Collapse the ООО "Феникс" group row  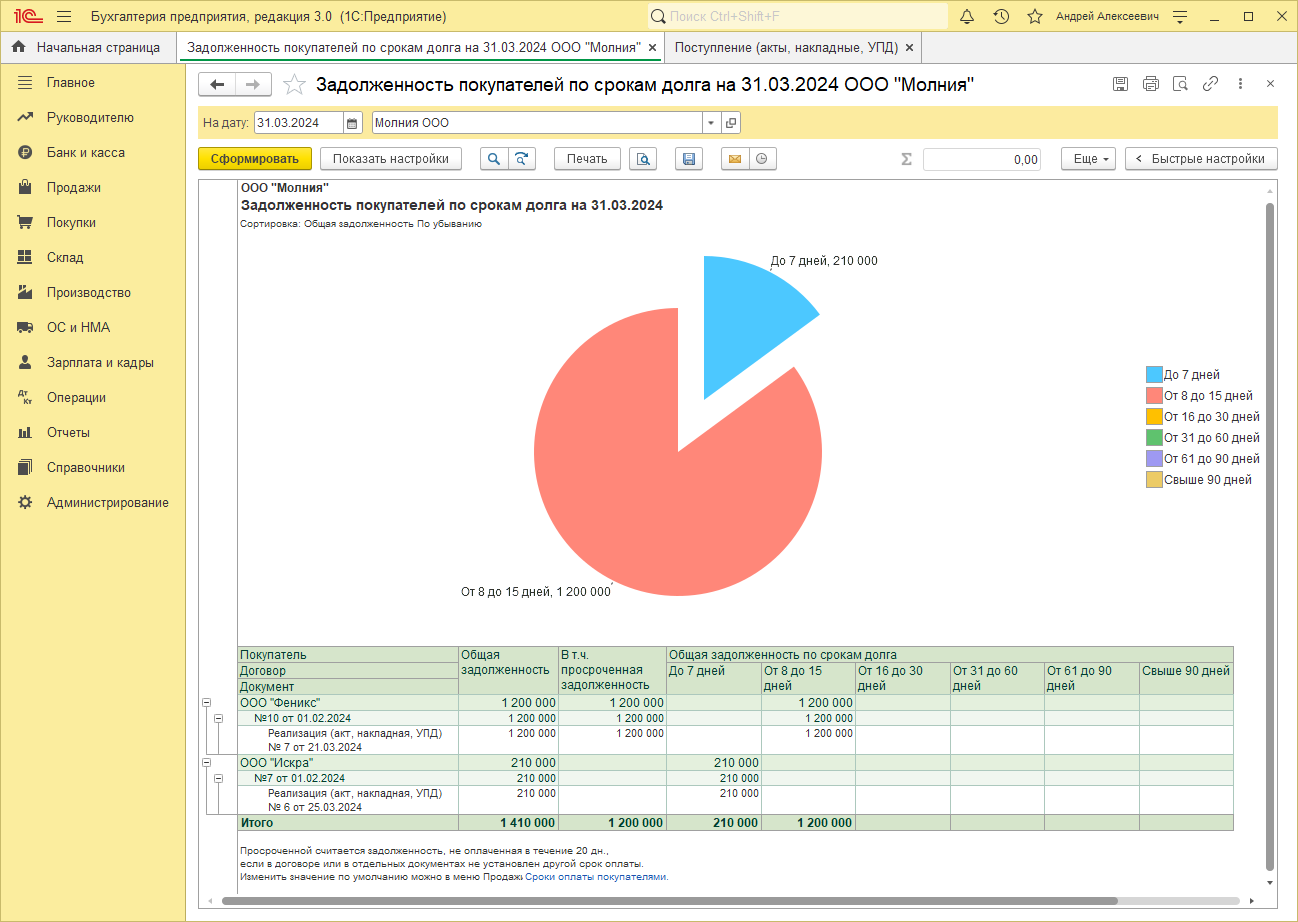click(x=207, y=703)
